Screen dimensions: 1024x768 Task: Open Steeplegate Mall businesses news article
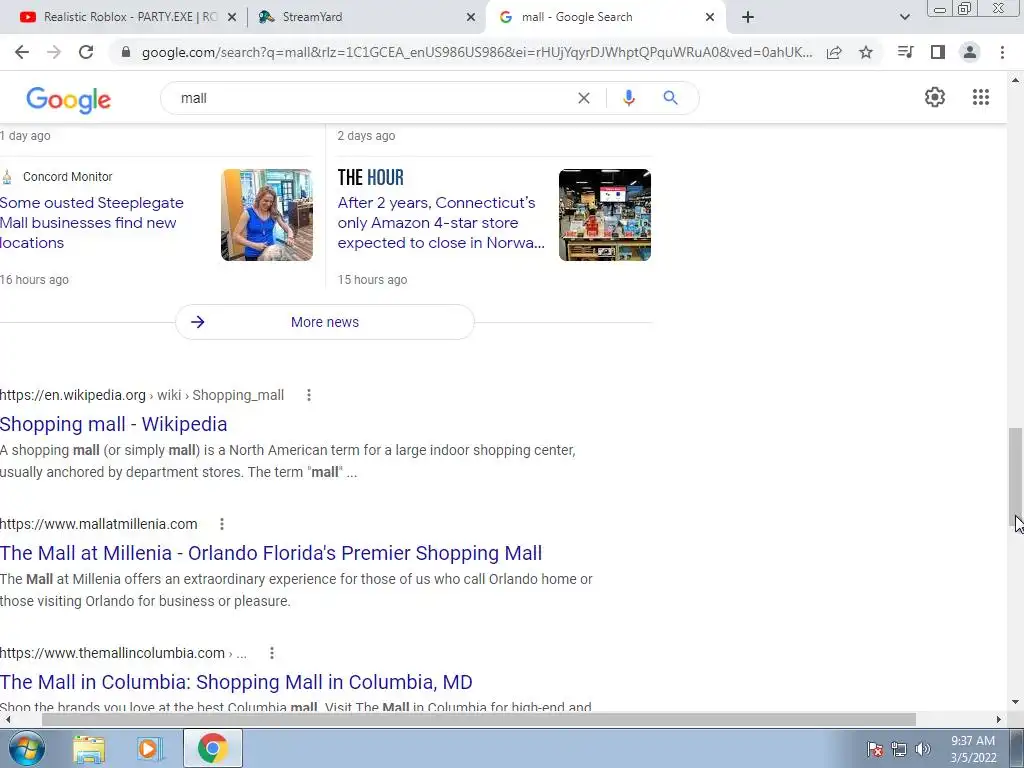[x=91, y=223]
